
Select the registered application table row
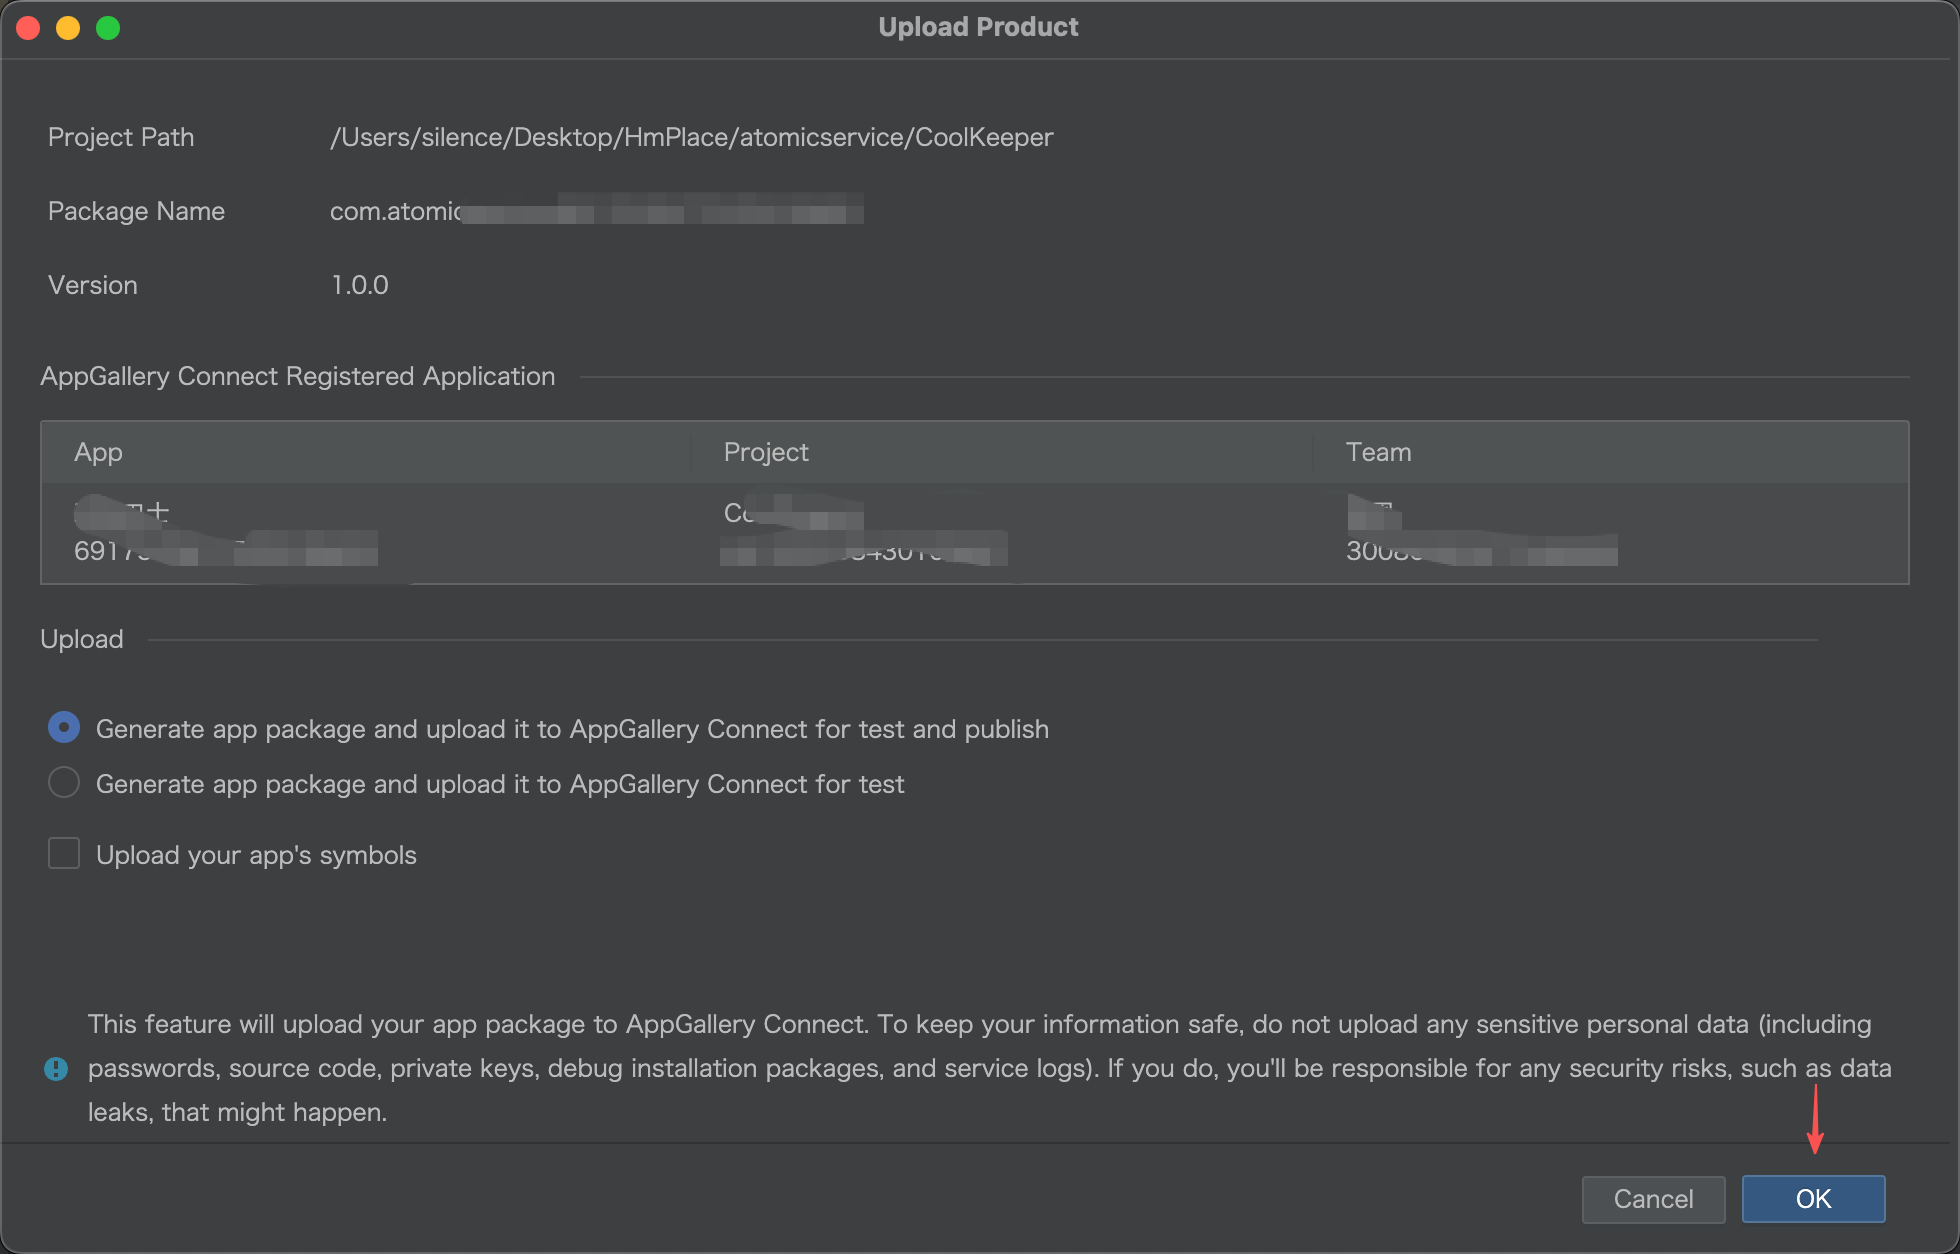click(x=500, y=533)
